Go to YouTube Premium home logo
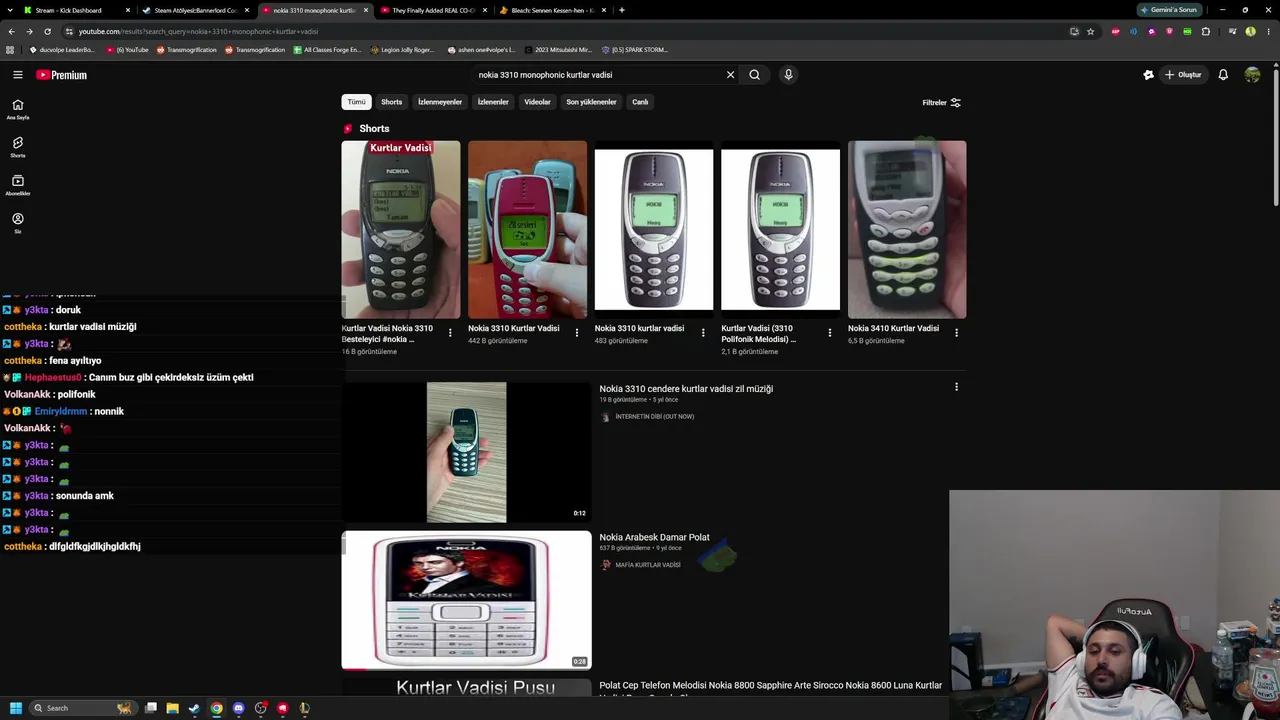The image size is (1280, 720). coord(62,75)
